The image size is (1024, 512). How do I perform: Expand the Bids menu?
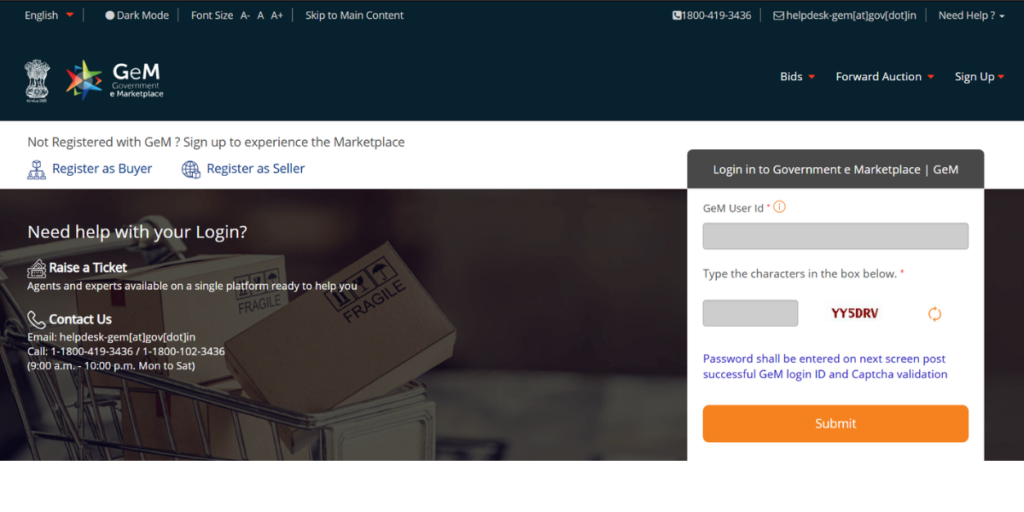797,76
